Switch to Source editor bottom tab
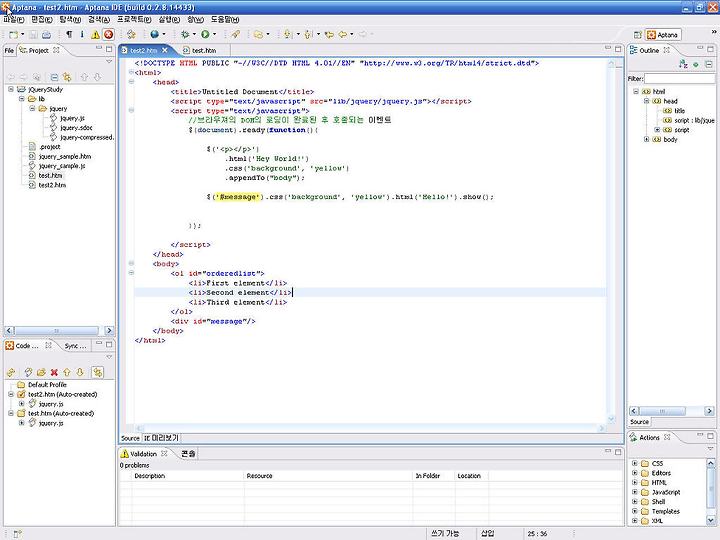The image size is (720, 540). (130, 439)
